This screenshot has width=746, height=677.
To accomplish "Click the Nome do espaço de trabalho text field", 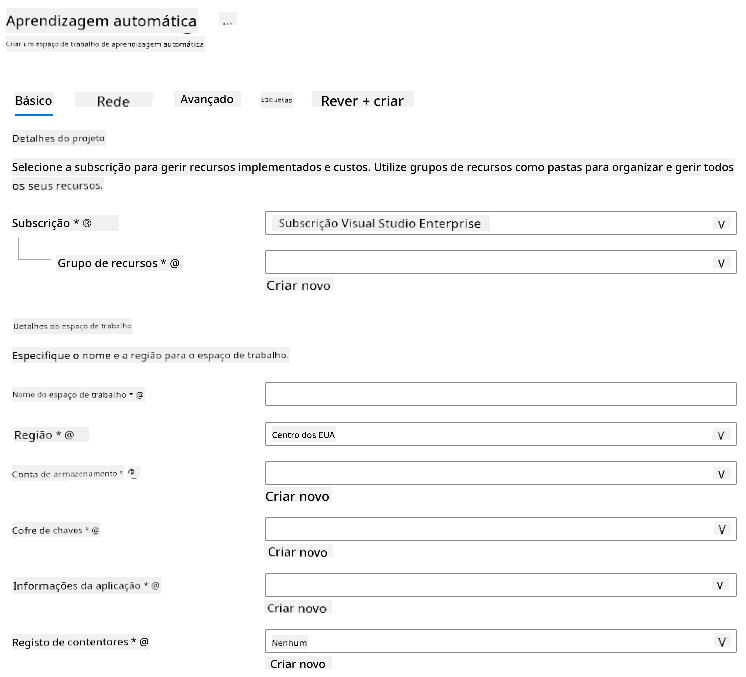I will [x=501, y=394].
